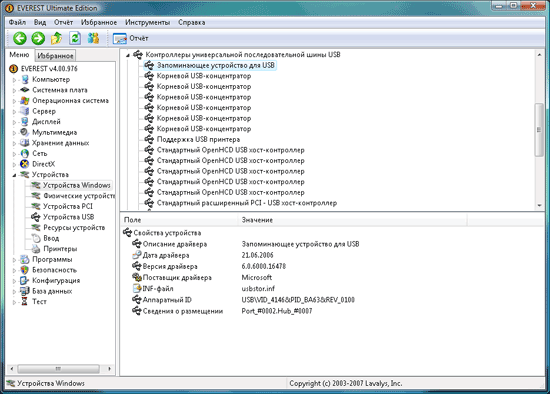Open the Справка menu
The height and width of the screenshot is (394, 550).
click(192, 22)
